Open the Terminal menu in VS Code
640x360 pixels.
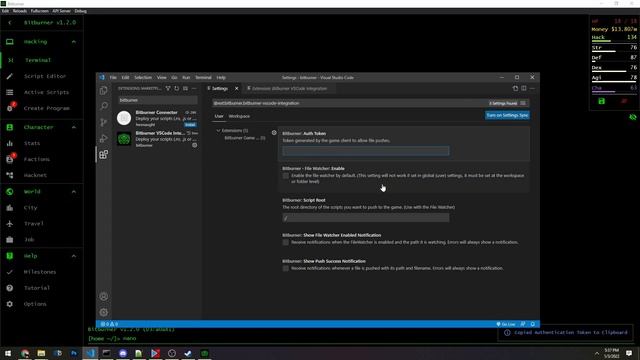pyautogui.click(x=203, y=78)
